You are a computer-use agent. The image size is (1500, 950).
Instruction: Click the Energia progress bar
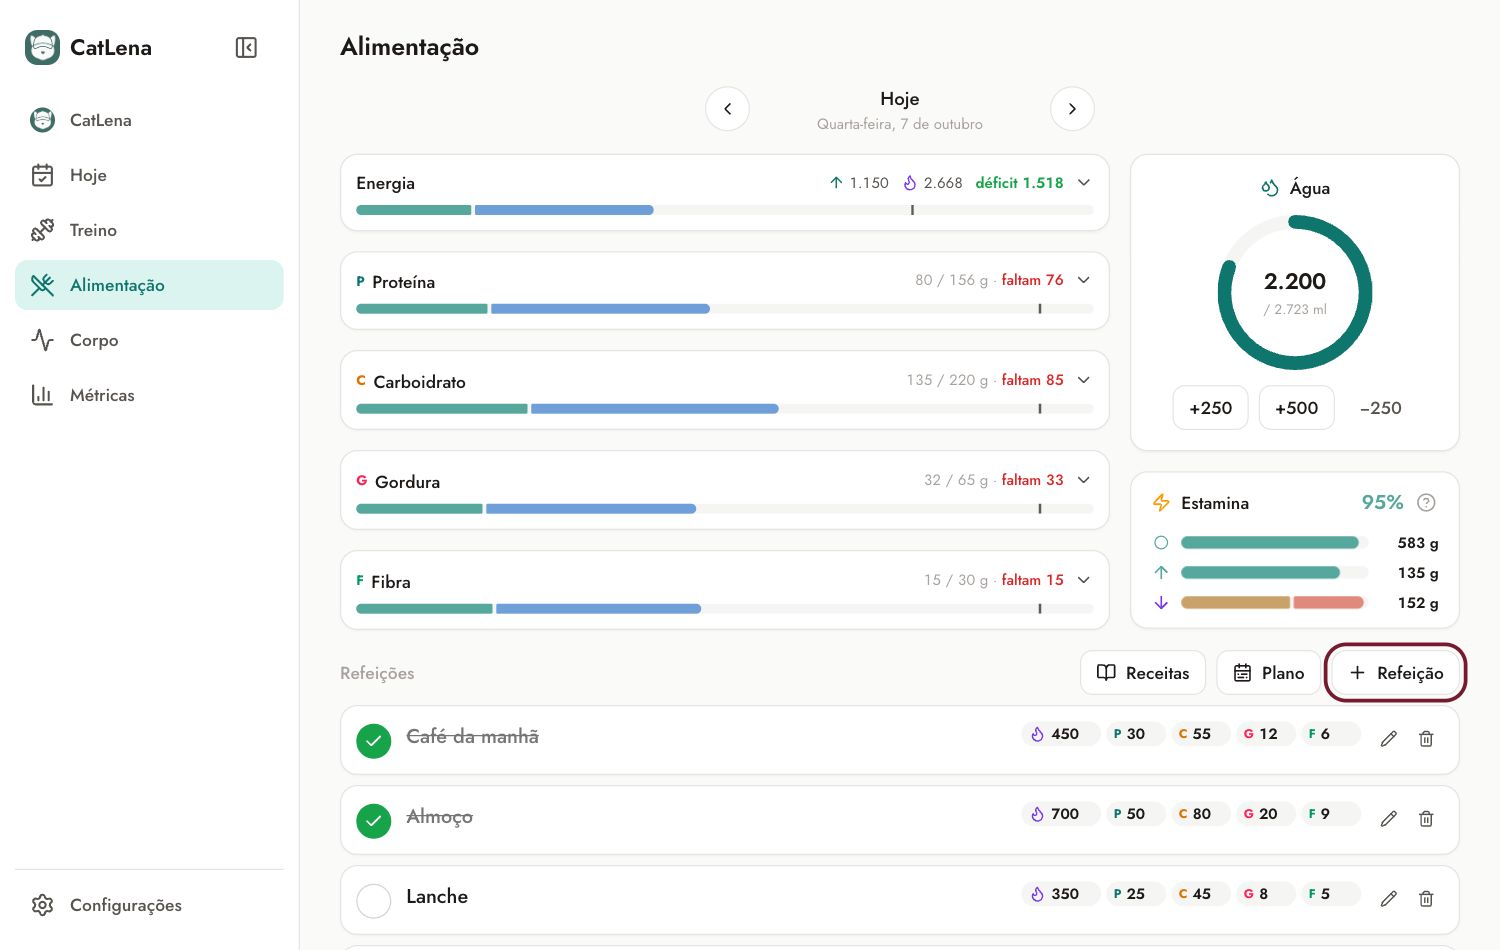[725, 210]
